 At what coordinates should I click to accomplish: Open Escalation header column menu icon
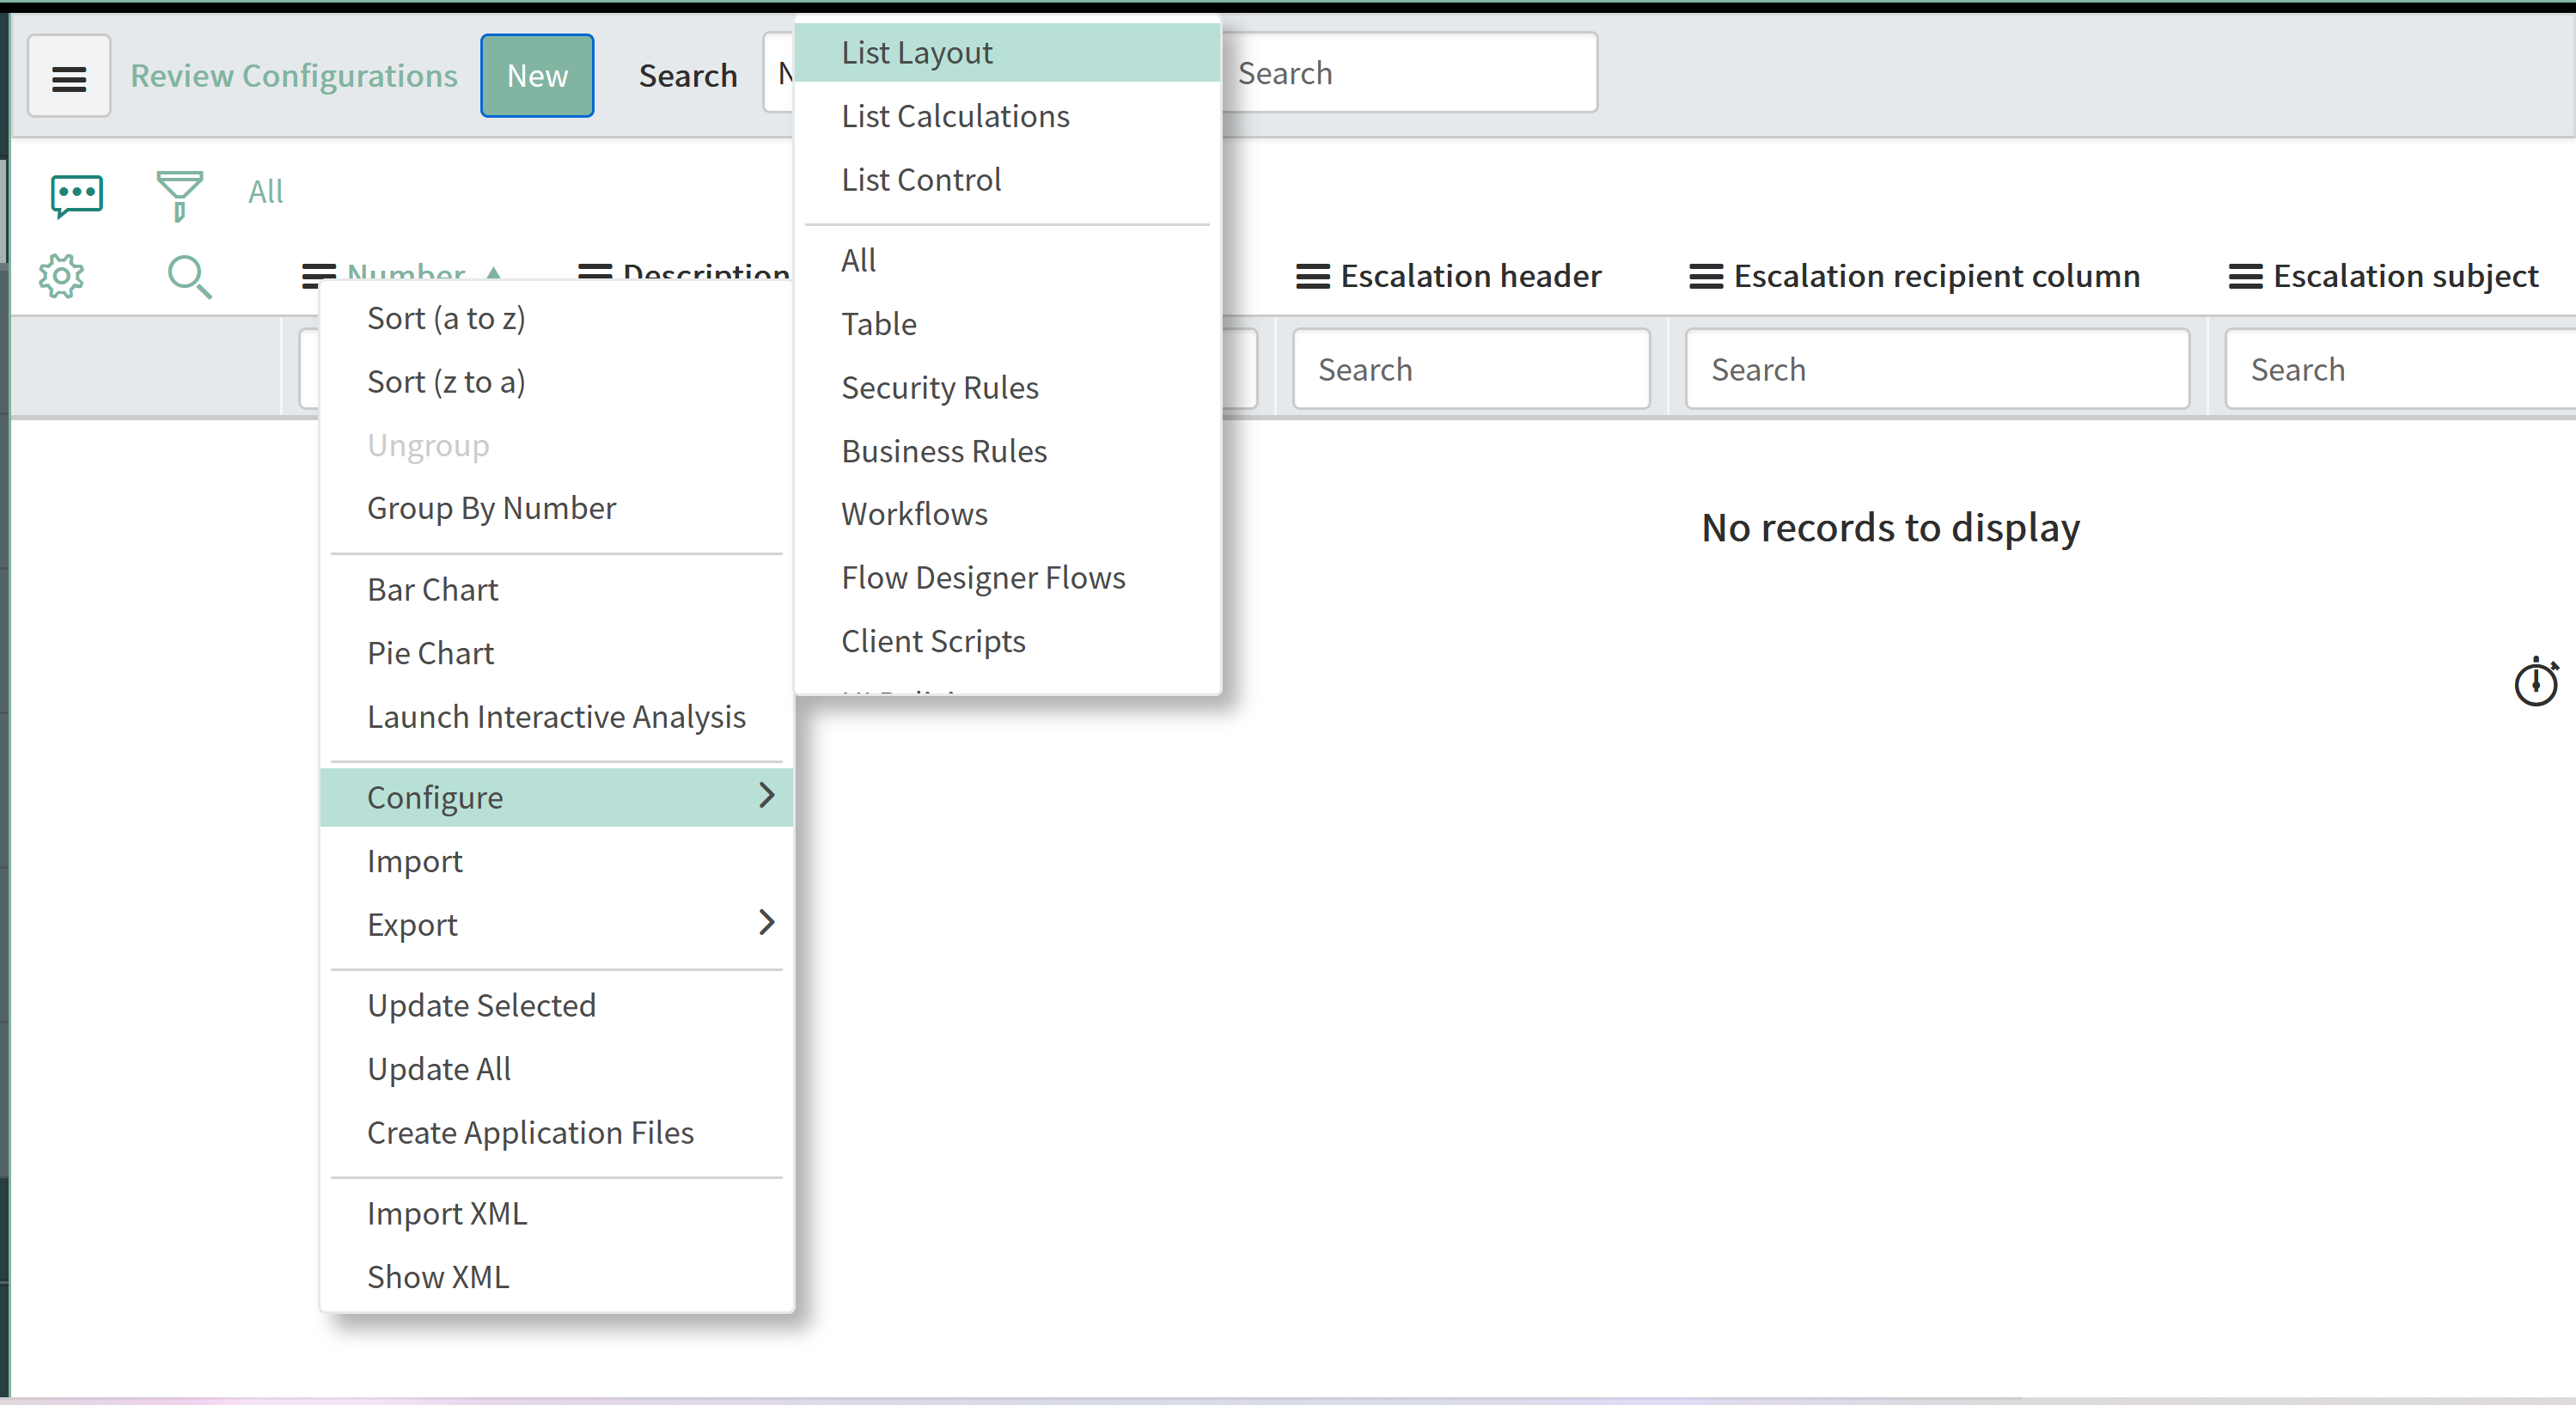click(1312, 276)
